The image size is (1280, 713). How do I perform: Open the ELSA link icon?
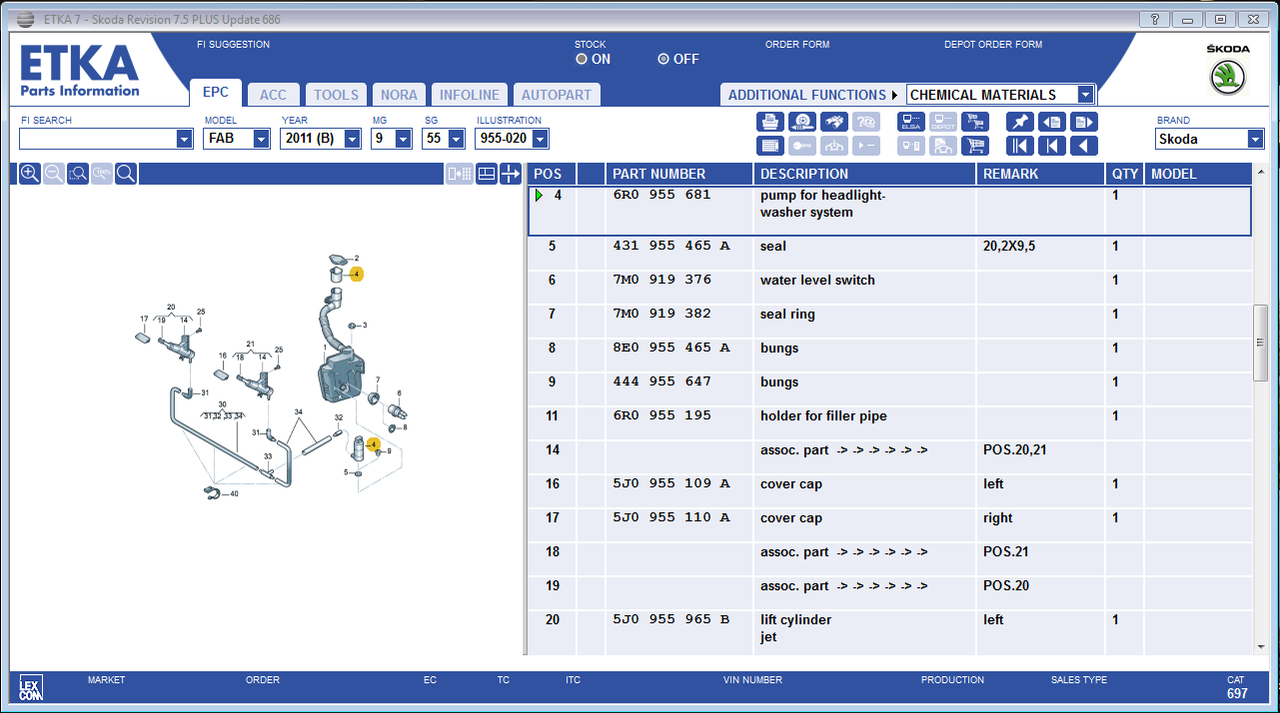(x=911, y=122)
